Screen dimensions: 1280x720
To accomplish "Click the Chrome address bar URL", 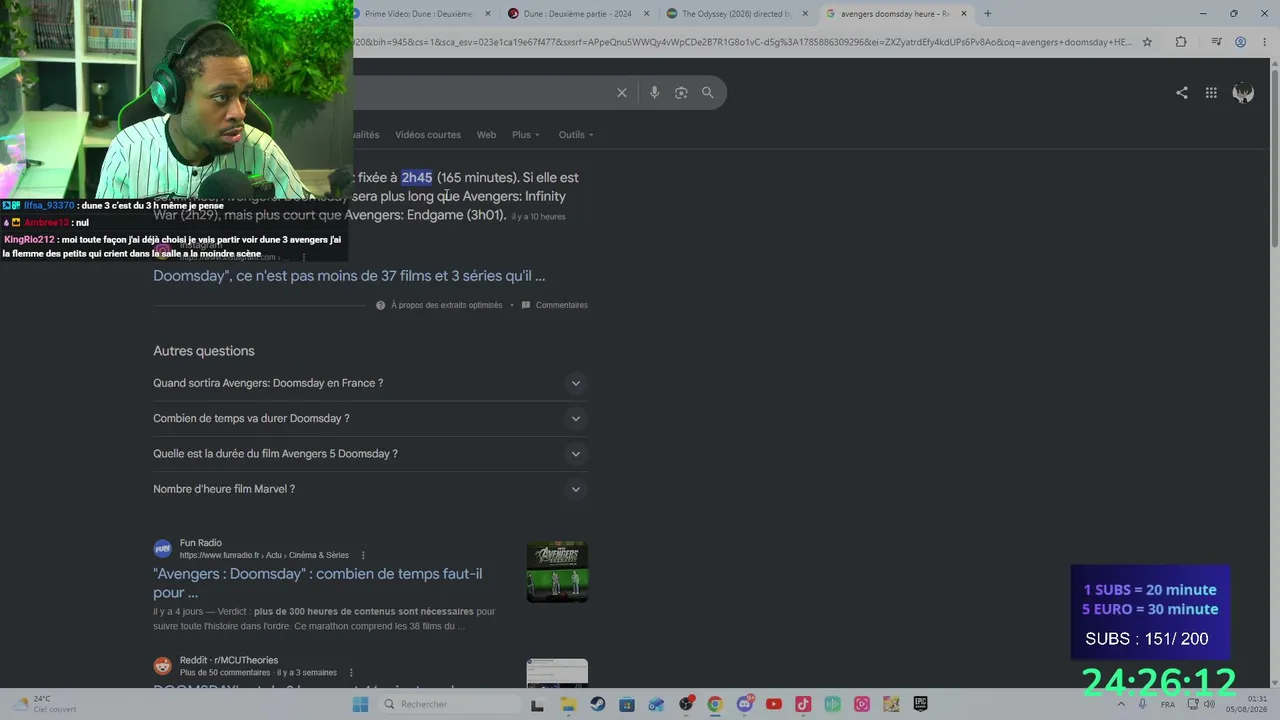I will tap(742, 42).
